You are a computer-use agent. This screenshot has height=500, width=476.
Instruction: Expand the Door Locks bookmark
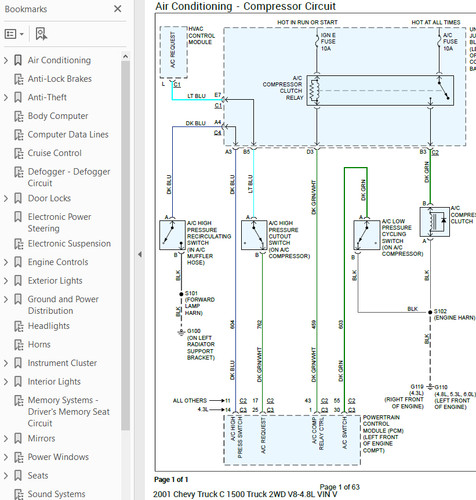click(x=6, y=198)
